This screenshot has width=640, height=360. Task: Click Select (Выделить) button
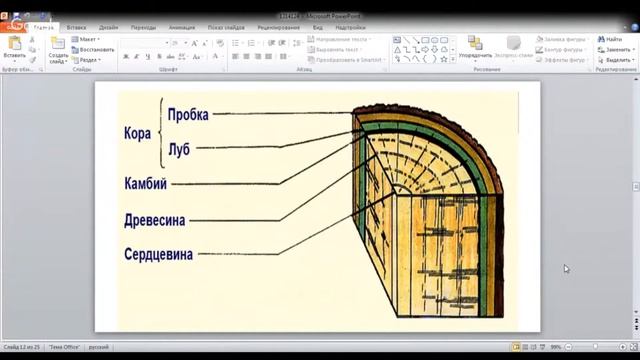[x=616, y=60]
